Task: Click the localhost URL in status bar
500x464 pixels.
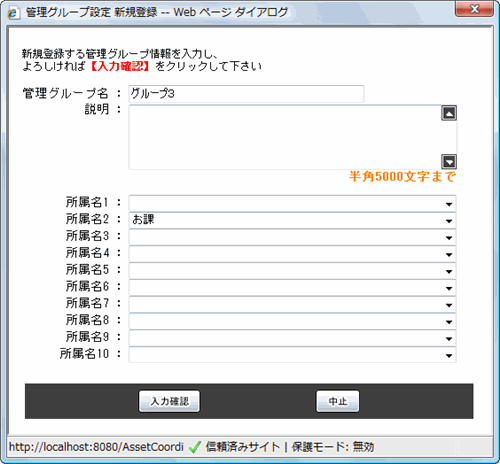Action: coord(96,447)
